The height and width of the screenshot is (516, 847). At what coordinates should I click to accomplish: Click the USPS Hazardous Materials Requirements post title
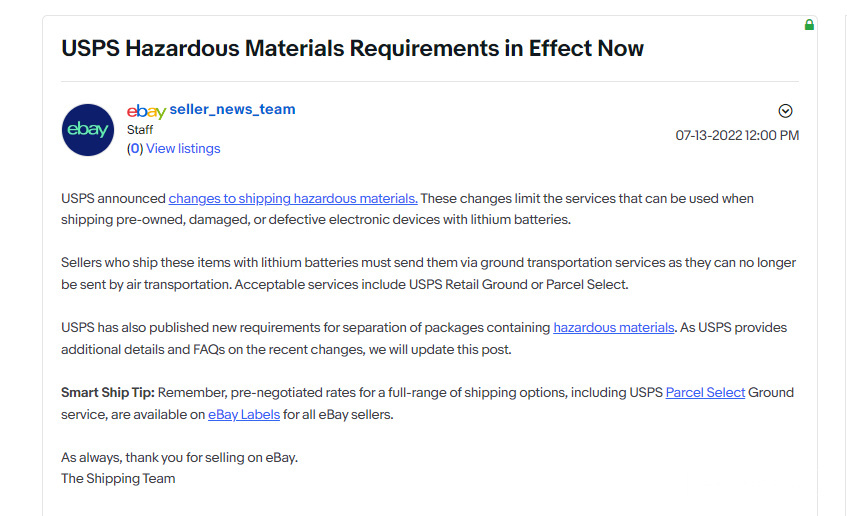352,48
